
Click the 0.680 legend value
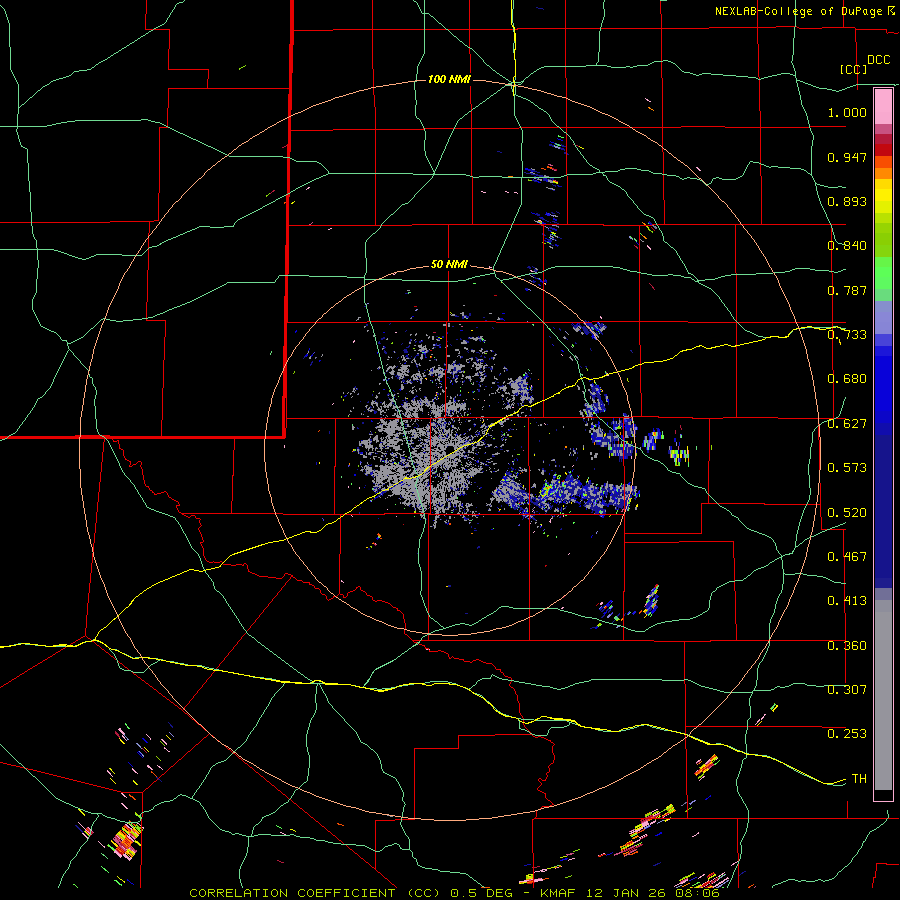pos(847,379)
